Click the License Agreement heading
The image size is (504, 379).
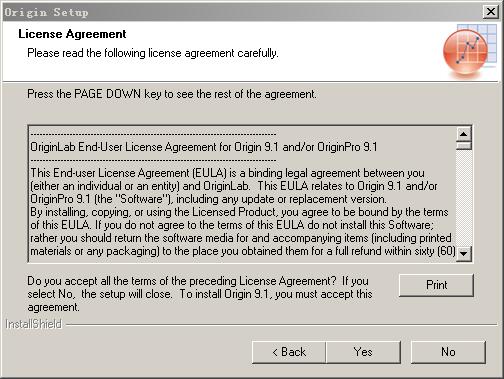coord(72,34)
